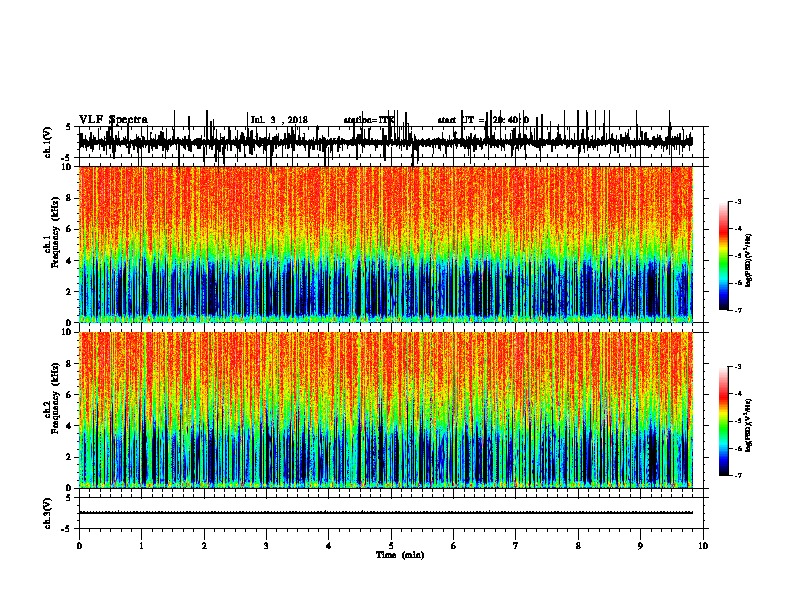The height and width of the screenshot is (612, 792).
Task: Click the ch.1 spectrogram color bar
Action: point(724,256)
